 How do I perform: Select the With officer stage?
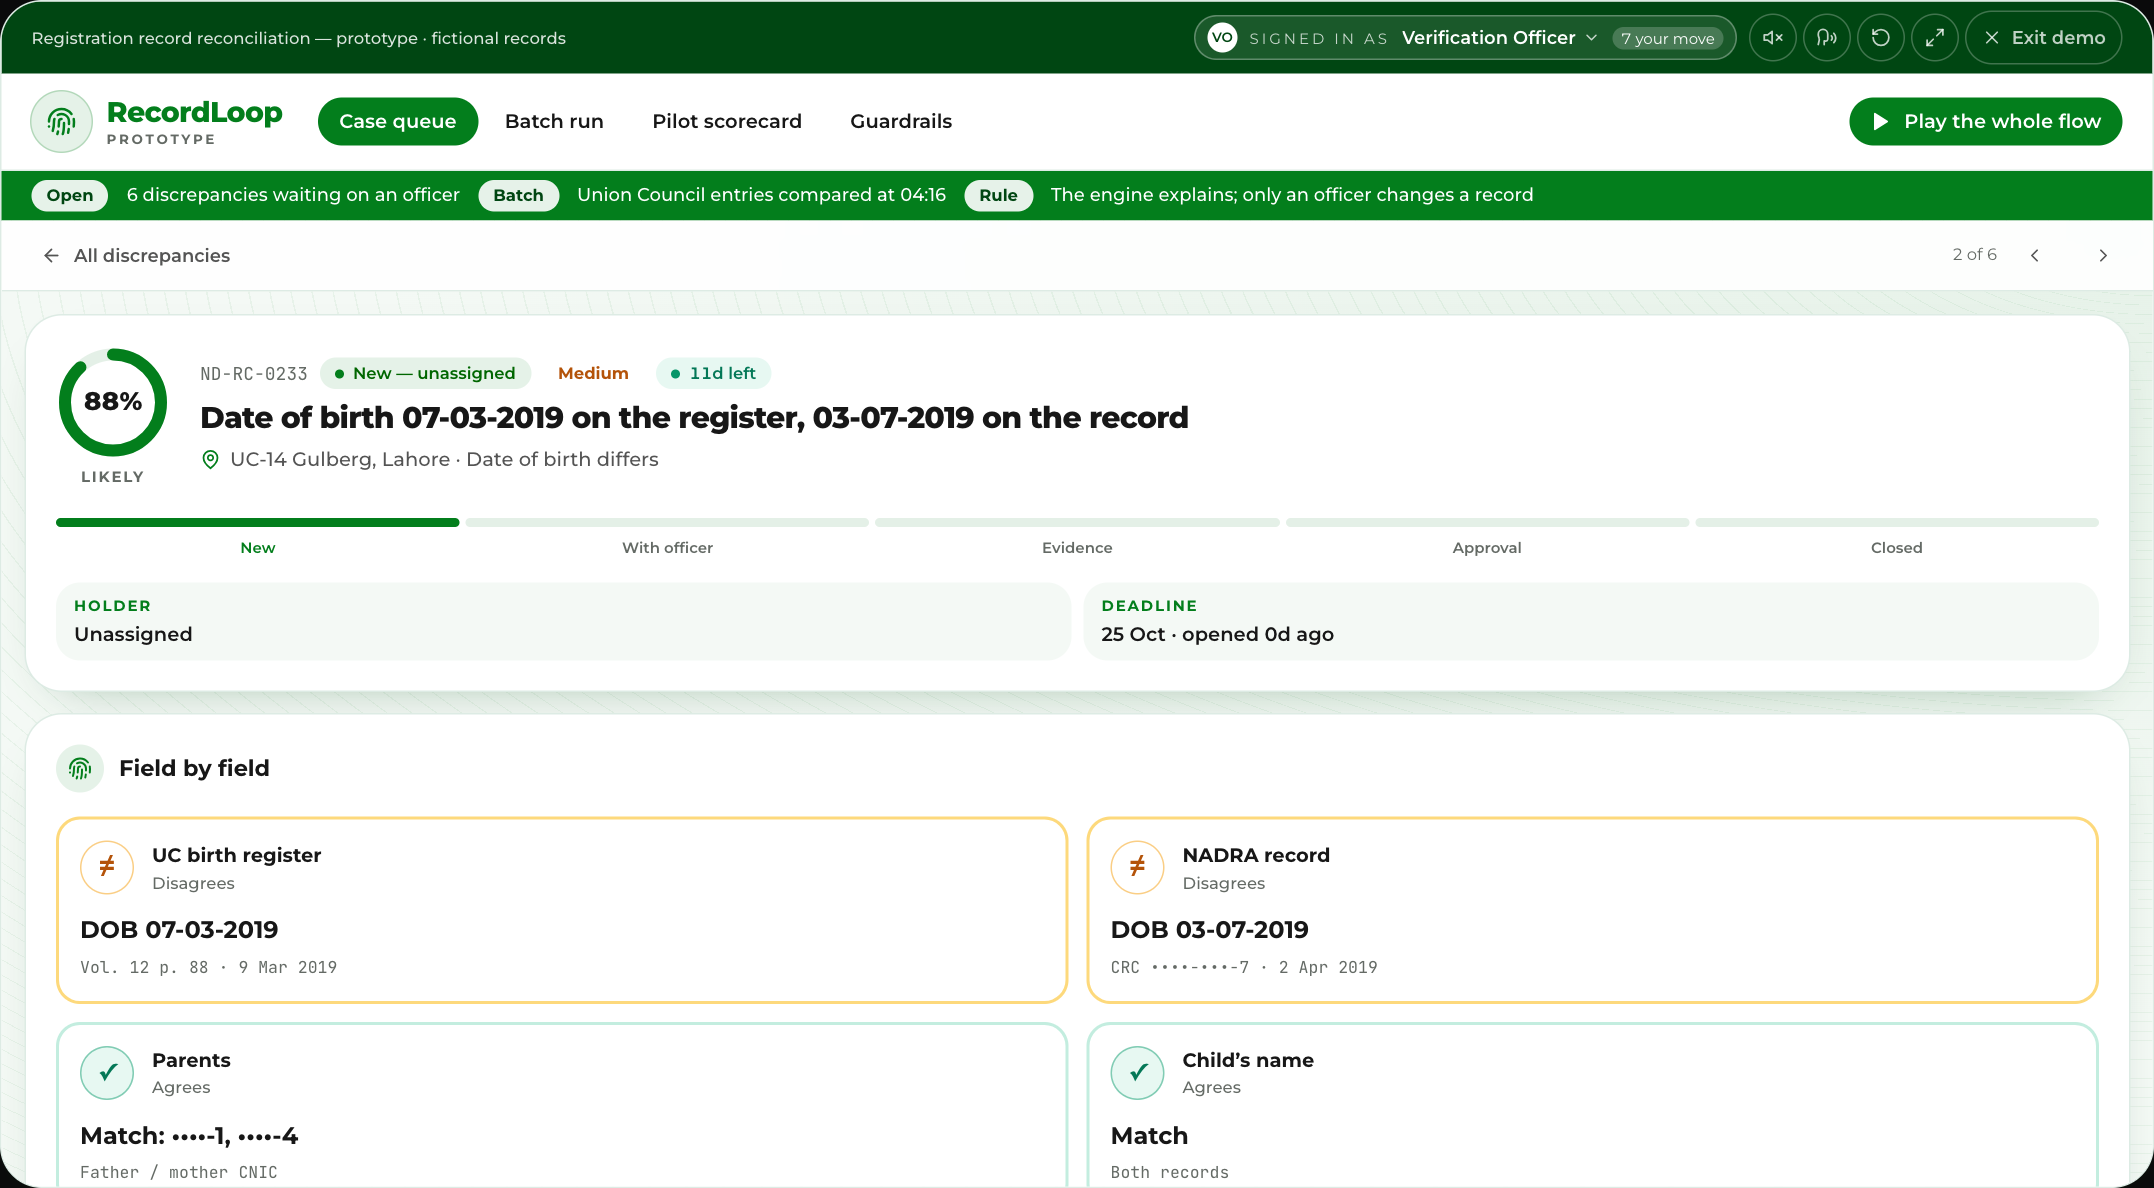click(x=667, y=537)
